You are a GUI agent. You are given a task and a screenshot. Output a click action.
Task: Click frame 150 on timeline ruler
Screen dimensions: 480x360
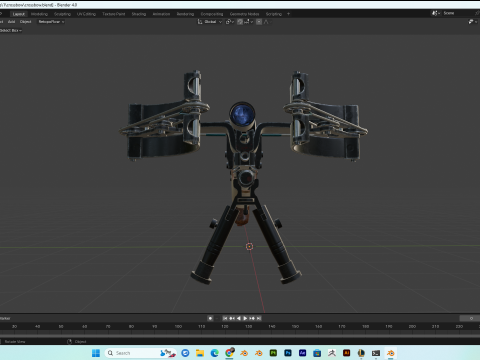click(x=295, y=326)
